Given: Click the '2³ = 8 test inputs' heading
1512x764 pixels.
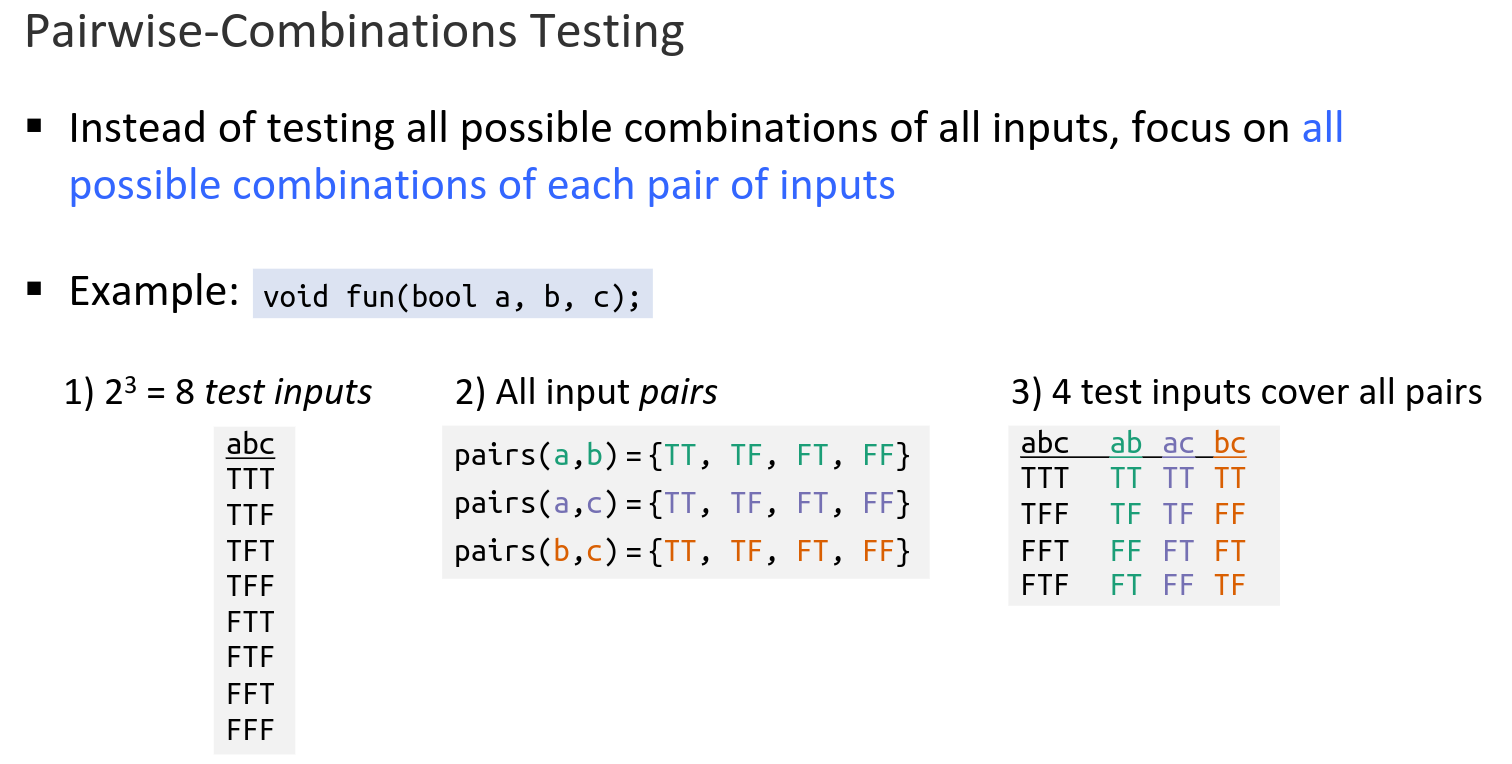Looking at the screenshot, I should click(218, 393).
